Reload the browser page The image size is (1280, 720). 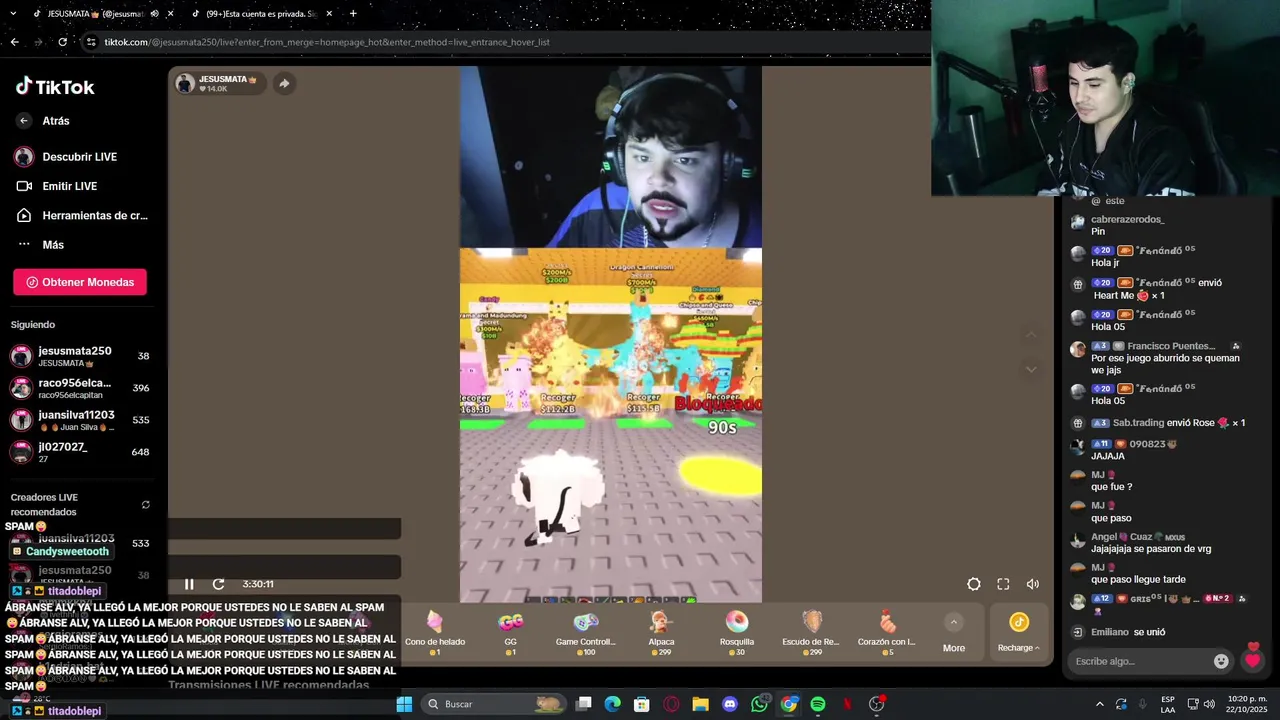pos(62,42)
